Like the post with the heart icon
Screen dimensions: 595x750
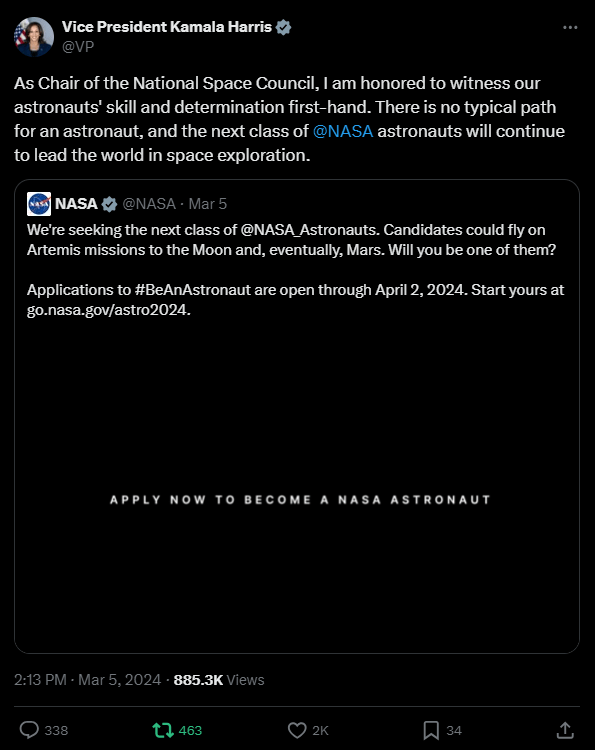(297, 730)
